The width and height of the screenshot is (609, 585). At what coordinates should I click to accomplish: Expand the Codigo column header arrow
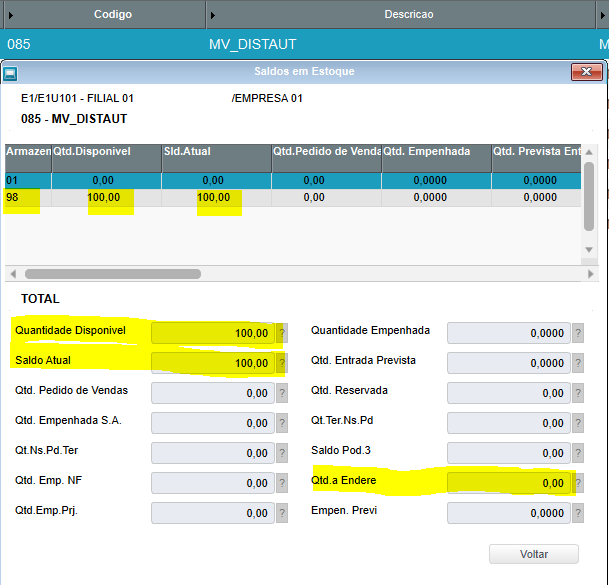coord(11,16)
